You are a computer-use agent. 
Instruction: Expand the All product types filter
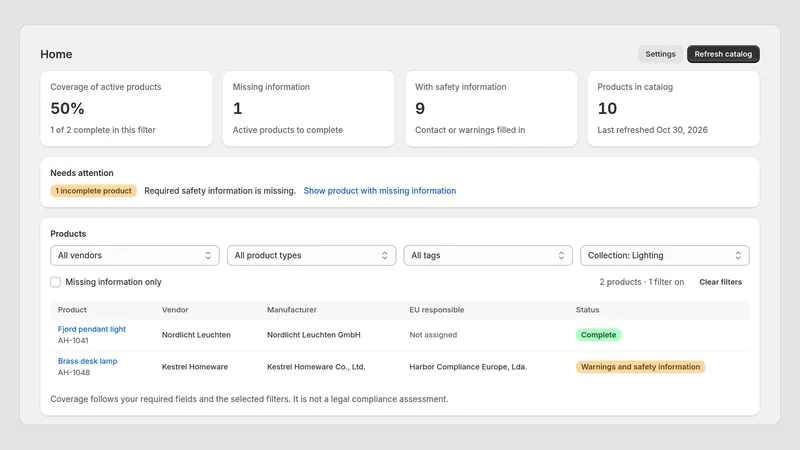tap(311, 256)
